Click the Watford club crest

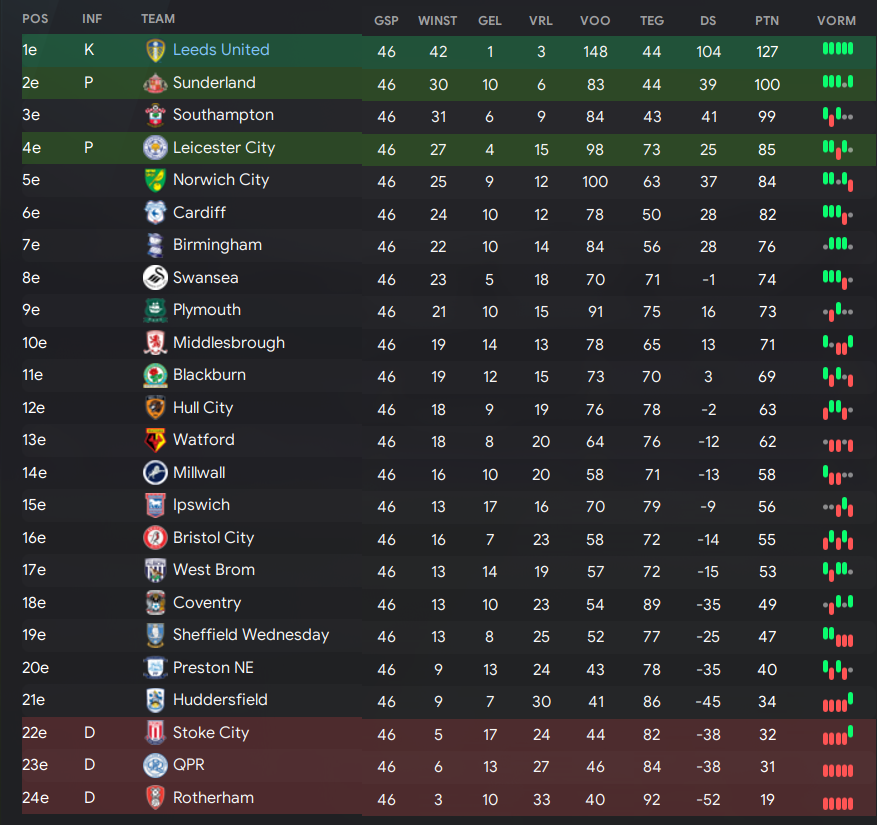pyautogui.click(x=155, y=440)
